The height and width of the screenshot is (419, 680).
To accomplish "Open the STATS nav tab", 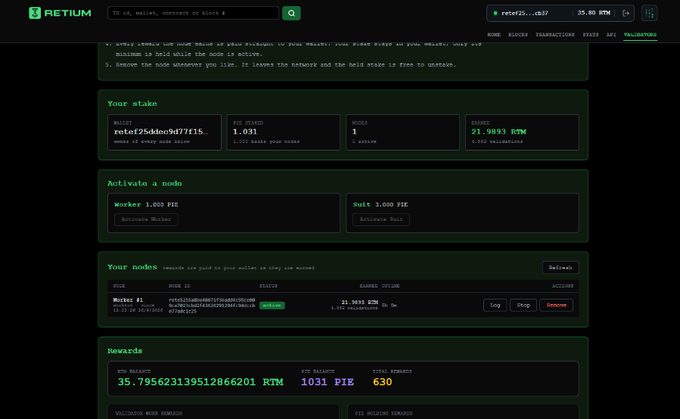I will pos(590,35).
